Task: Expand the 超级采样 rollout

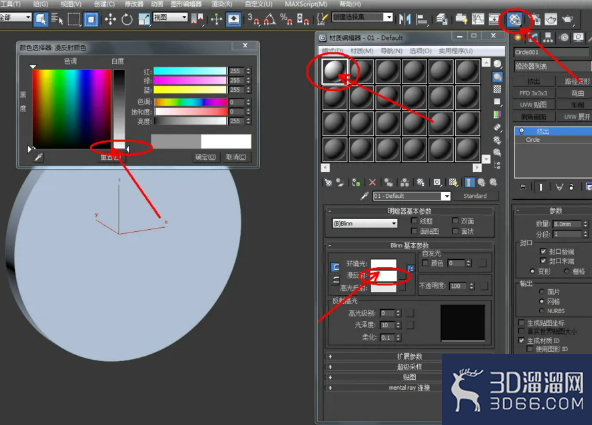Action: click(410, 366)
